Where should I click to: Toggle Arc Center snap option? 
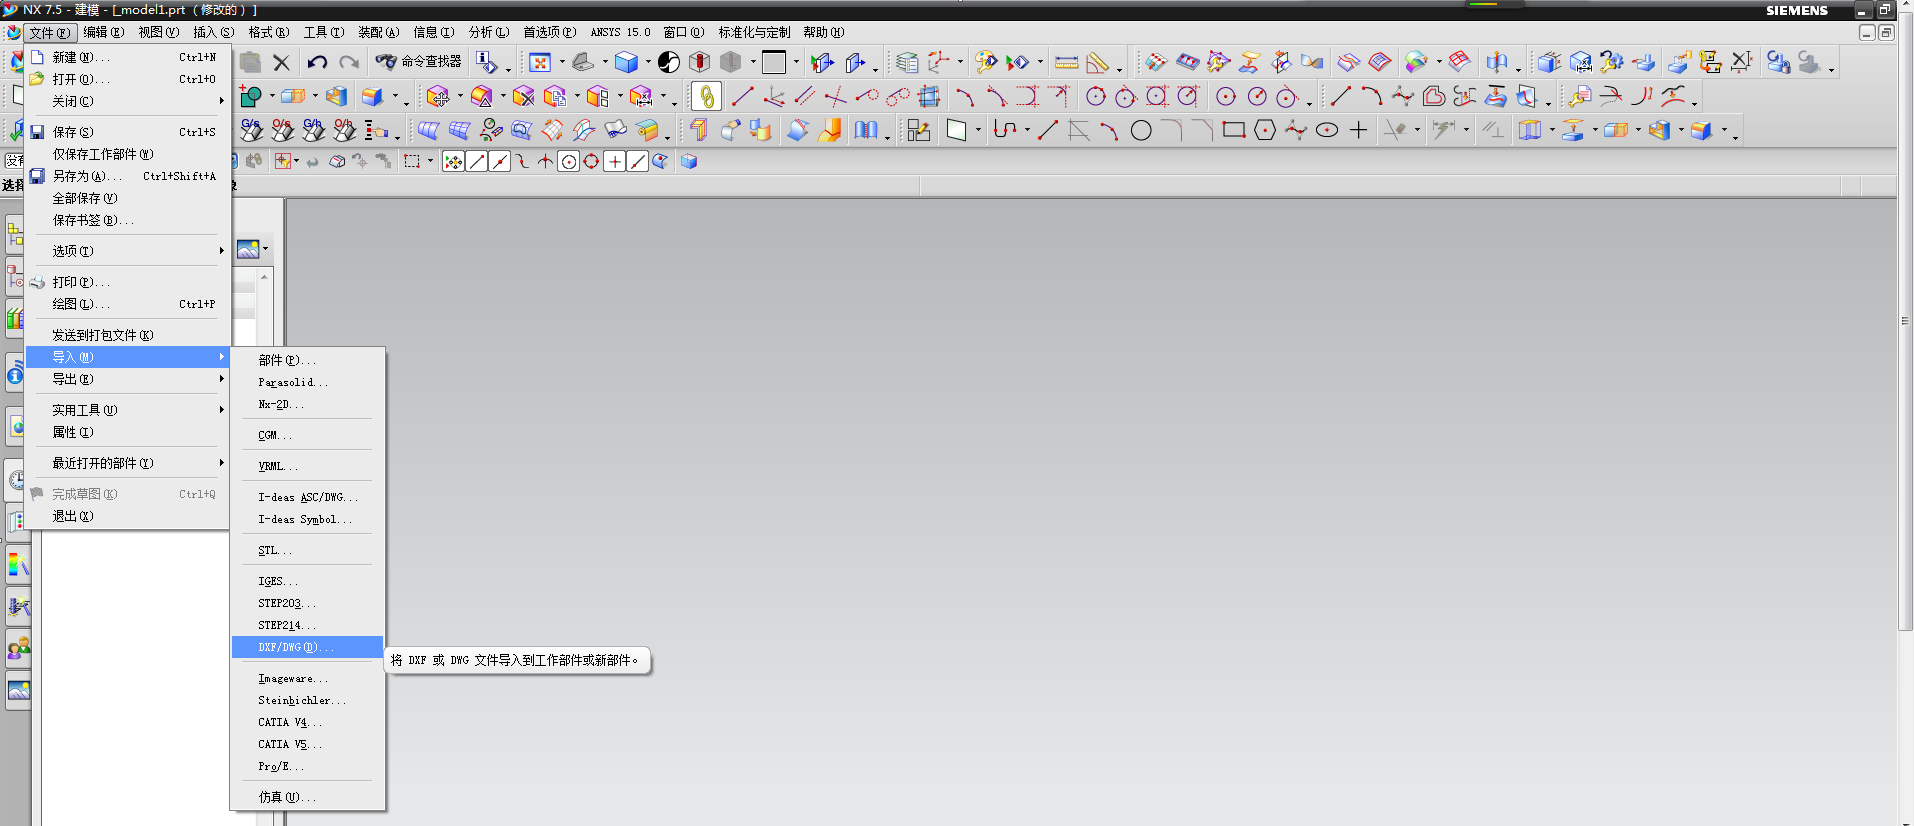tap(569, 161)
